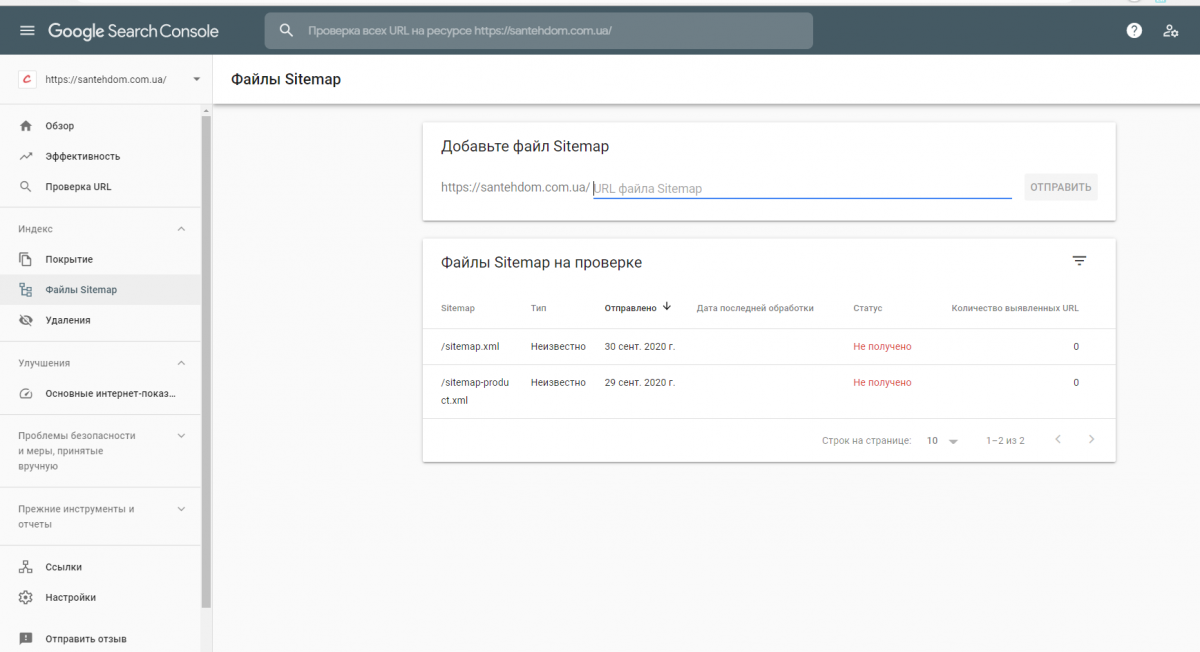Image resolution: width=1200 pixels, height=652 pixels.
Task: Click the Удаления crossed-eye icon
Action: click(26, 320)
